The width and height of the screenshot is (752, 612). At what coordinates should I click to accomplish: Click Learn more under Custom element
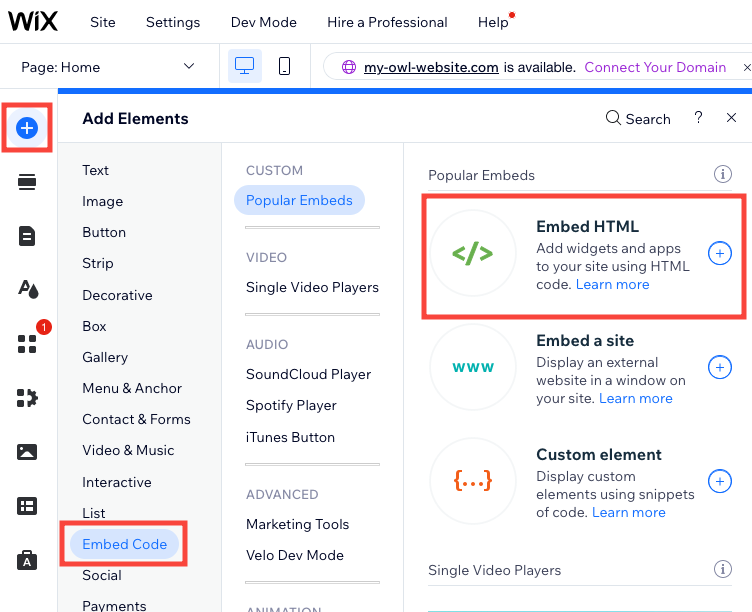click(x=628, y=513)
